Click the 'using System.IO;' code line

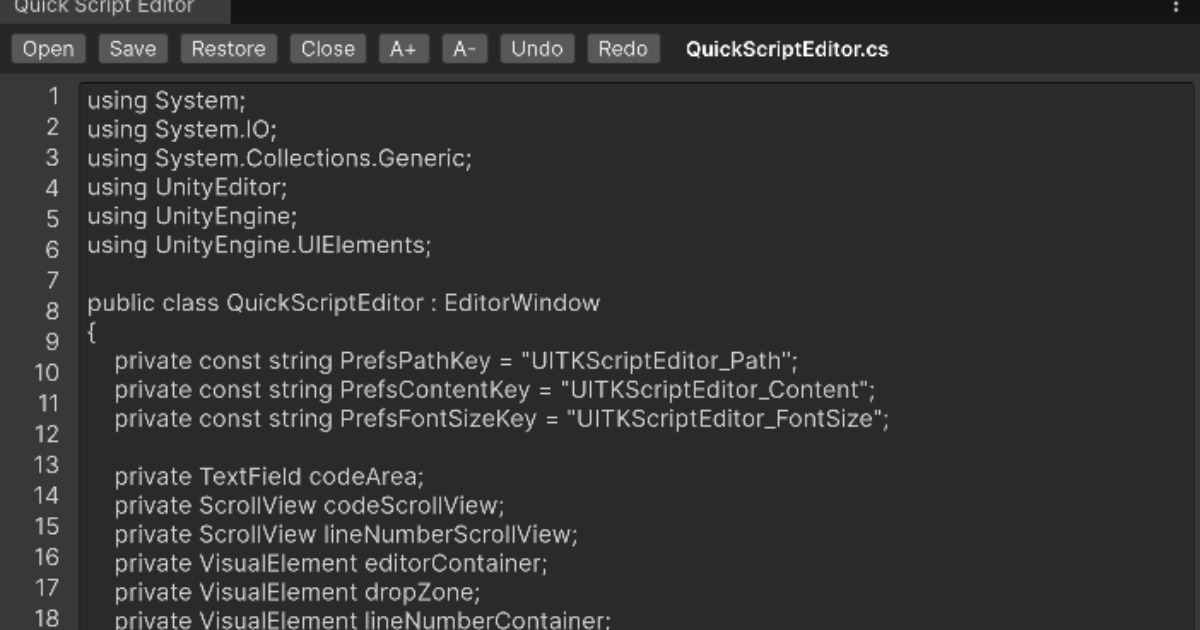click(x=160, y=128)
